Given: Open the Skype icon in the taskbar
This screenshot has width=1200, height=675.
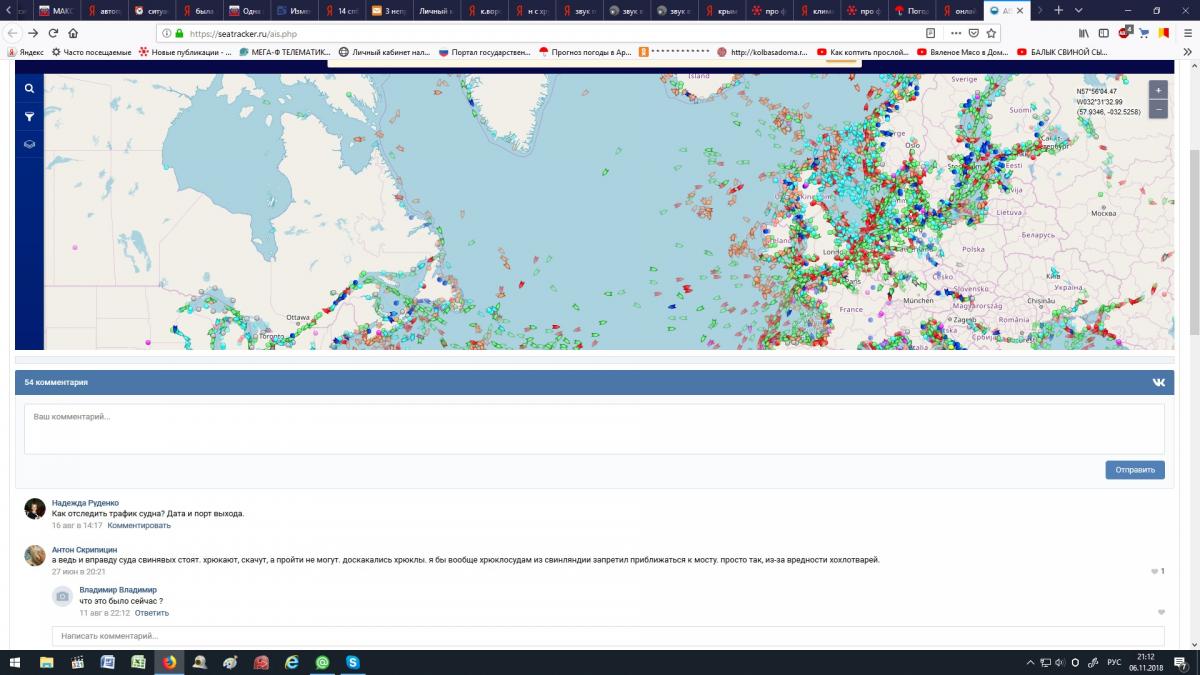Looking at the screenshot, I should coord(353,662).
